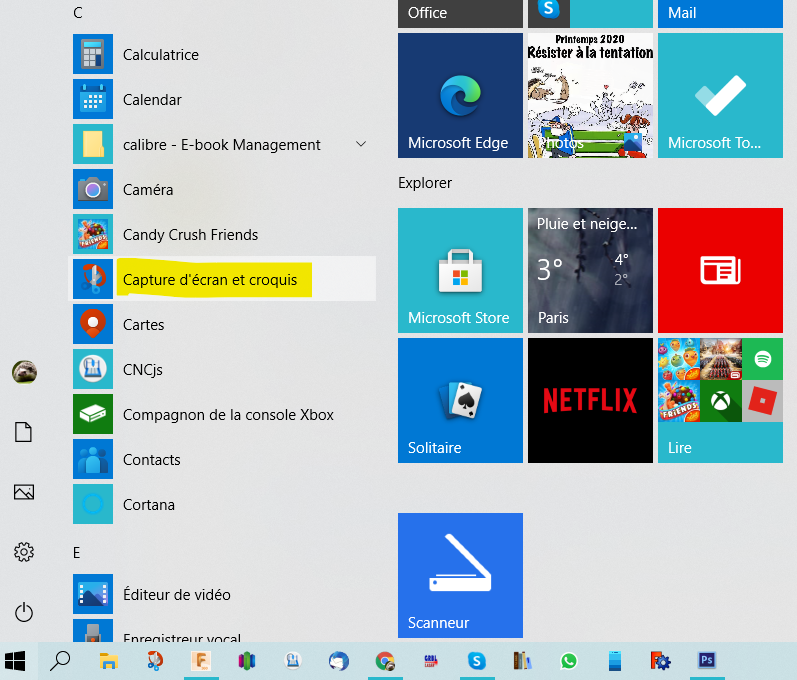
Task: Open Photoshop from the taskbar
Action: click(707, 661)
